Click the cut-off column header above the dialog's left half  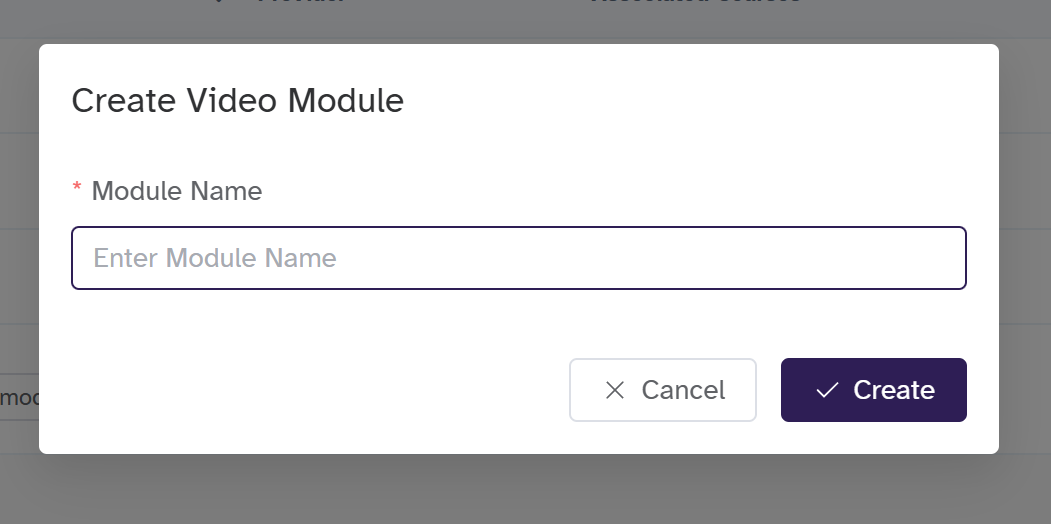click(300, 3)
